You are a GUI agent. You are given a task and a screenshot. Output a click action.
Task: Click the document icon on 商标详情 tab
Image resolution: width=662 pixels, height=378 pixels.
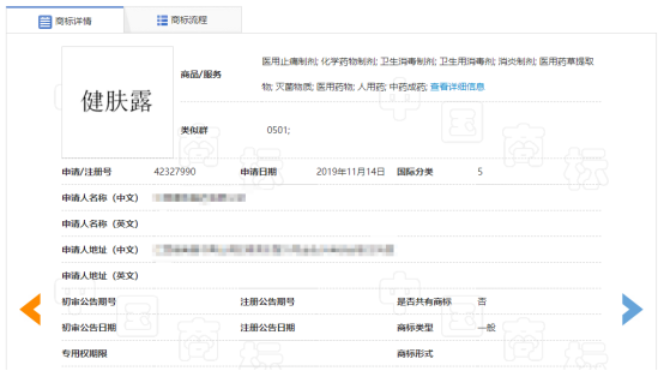[x=45, y=21]
